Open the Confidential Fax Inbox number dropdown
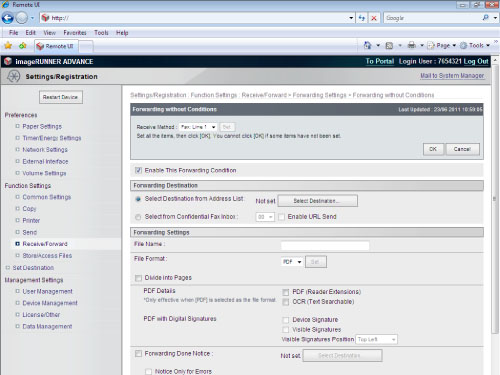 265,217
